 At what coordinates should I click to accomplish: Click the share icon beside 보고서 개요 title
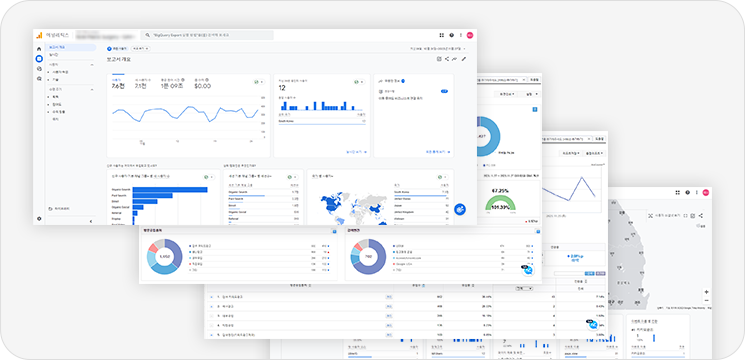447,59
